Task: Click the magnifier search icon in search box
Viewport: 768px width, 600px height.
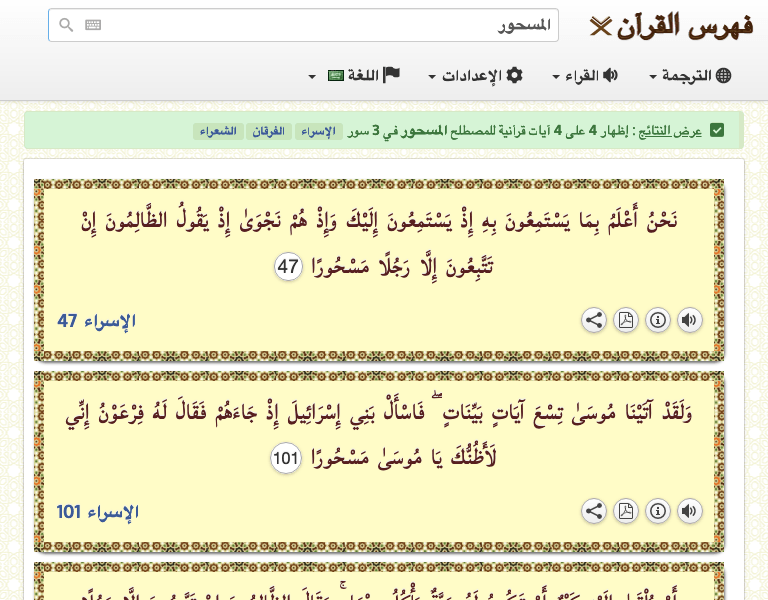Action: pyautogui.click(x=66, y=26)
